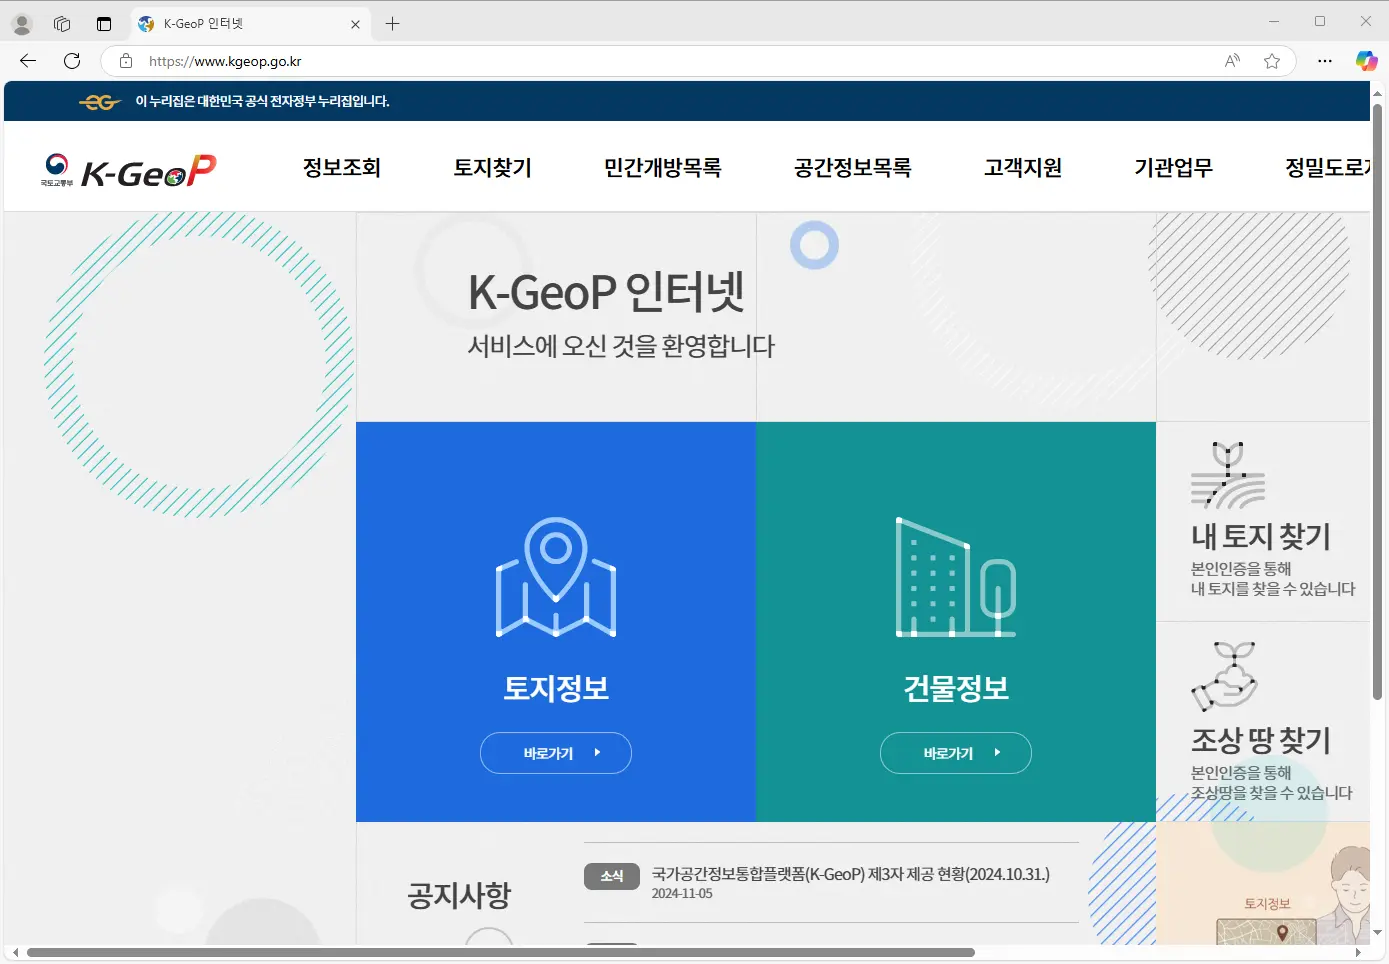Viewport: 1389px width, 964px height.
Task: Click the vertical scrollbar thumb
Action: [x=1378, y=400]
